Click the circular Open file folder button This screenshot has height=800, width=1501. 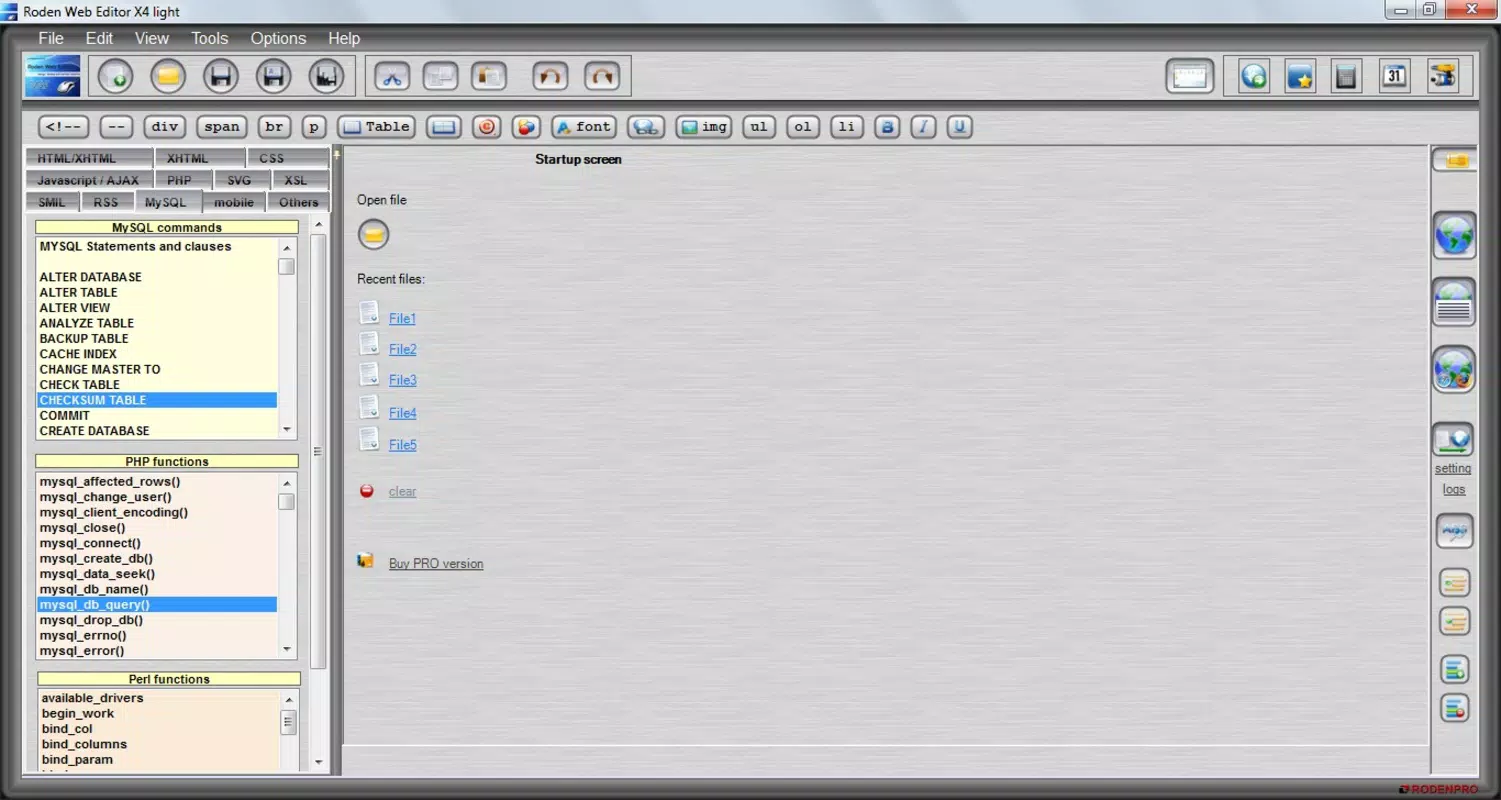[x=374, y=234]
